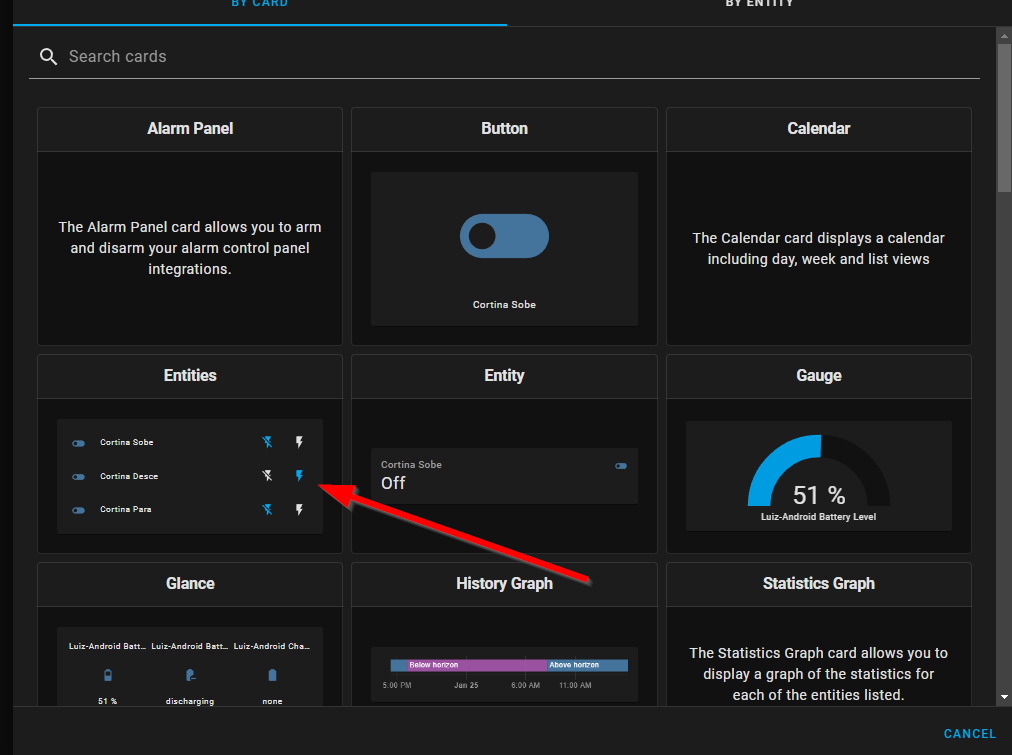
Task: Select the Gauge card showing 51 %
Action: (x=818, y=454)
